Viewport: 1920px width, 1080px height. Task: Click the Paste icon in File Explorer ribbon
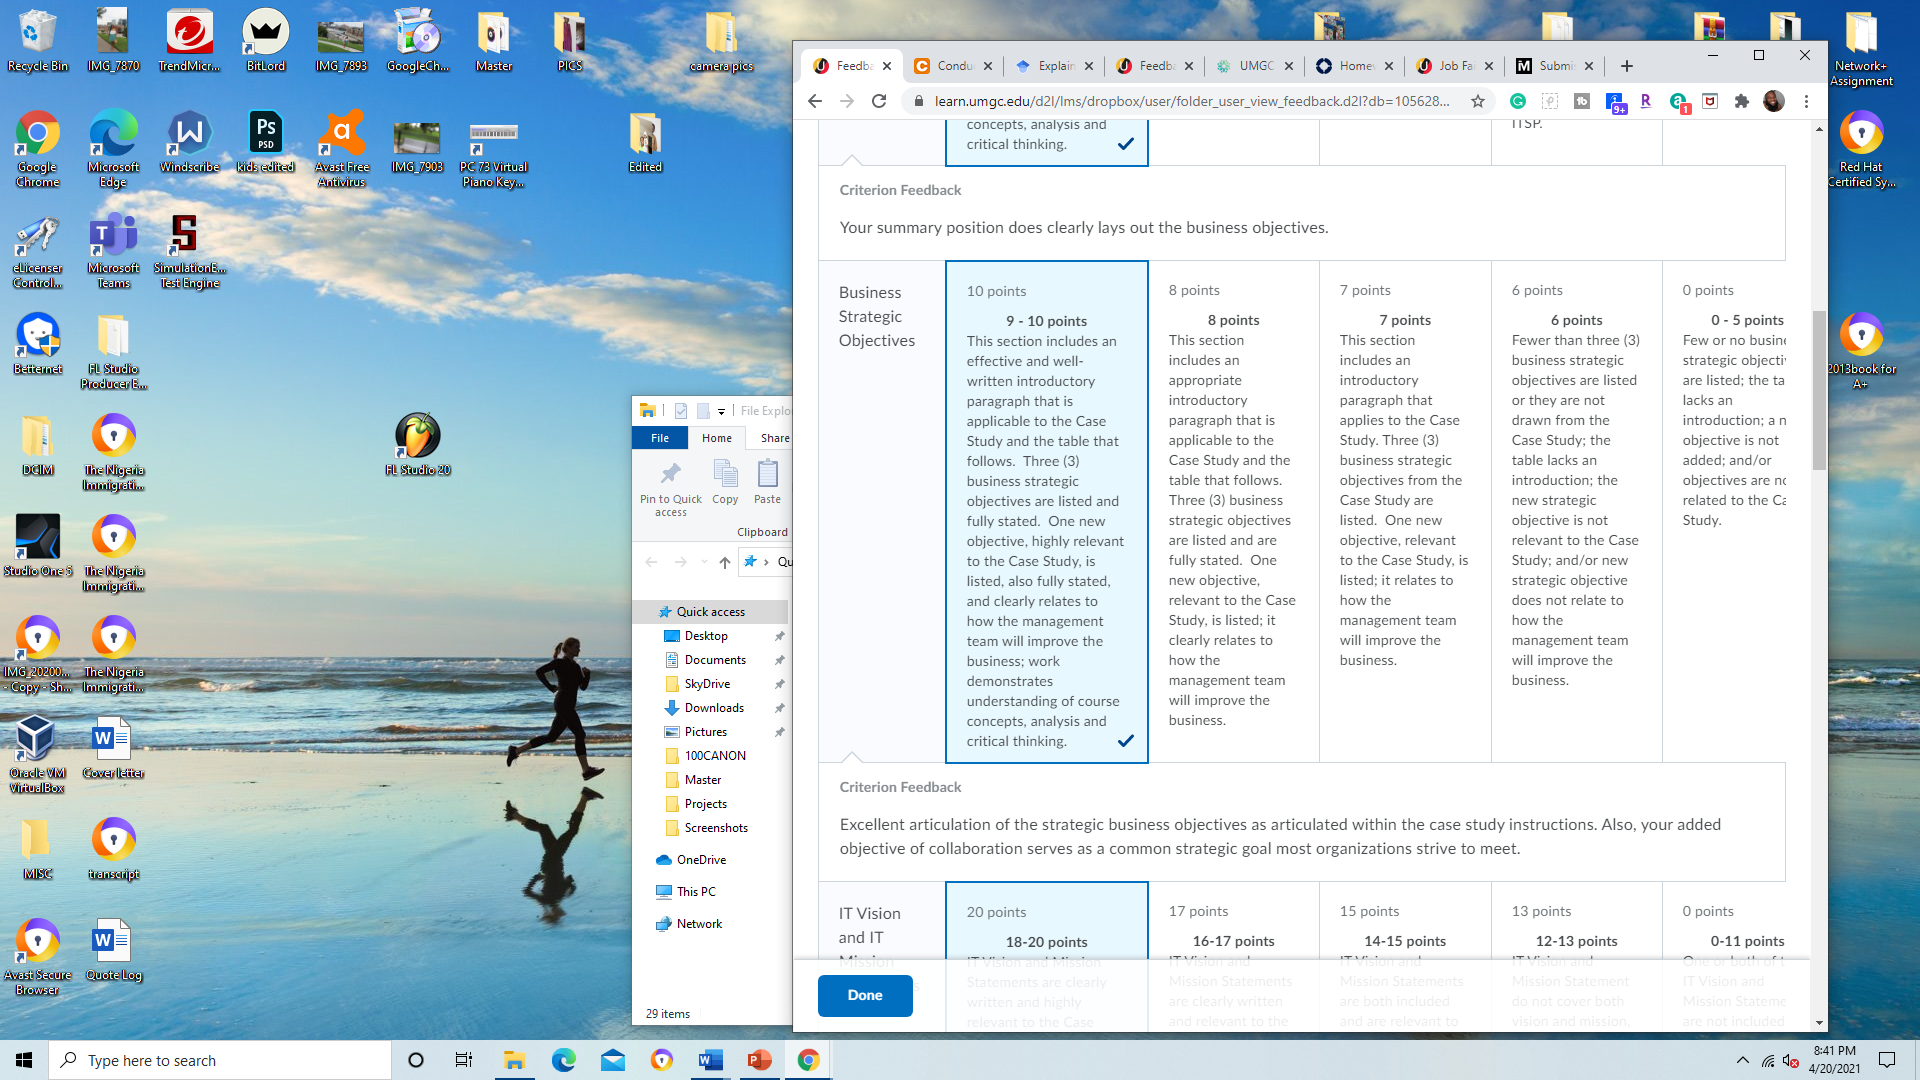point(767,482)
